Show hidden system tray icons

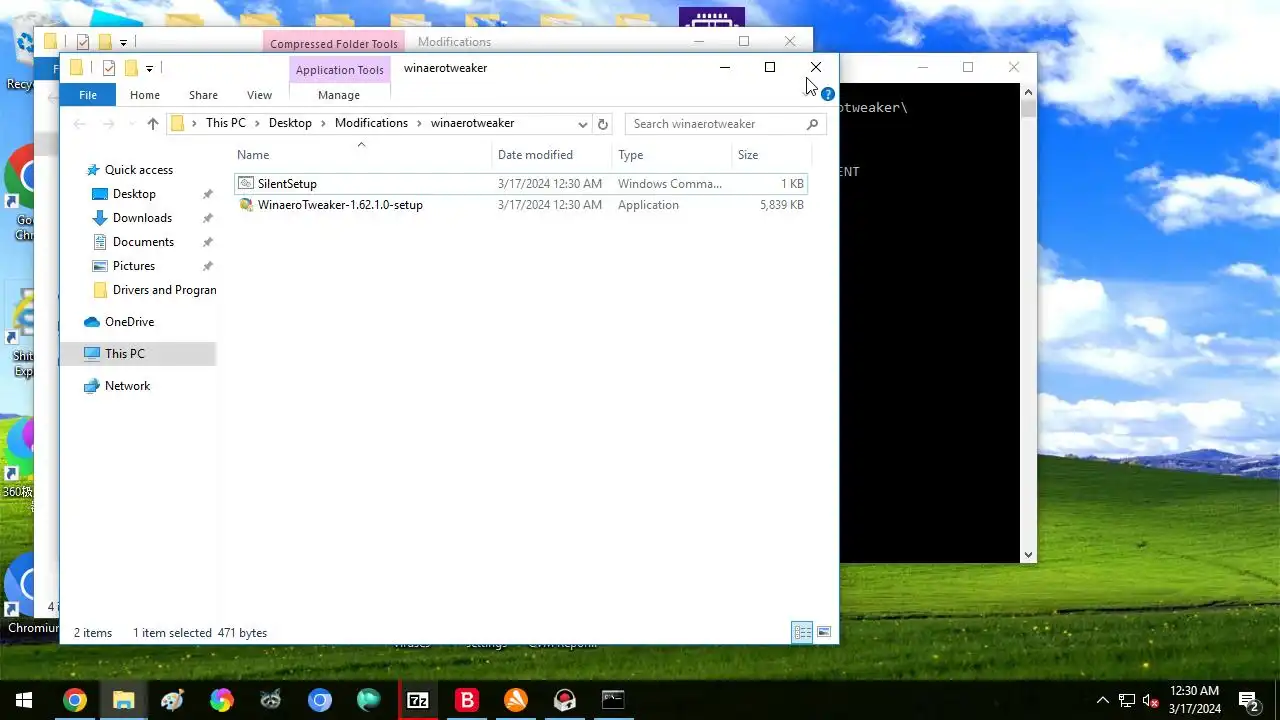pos(1102,700)
